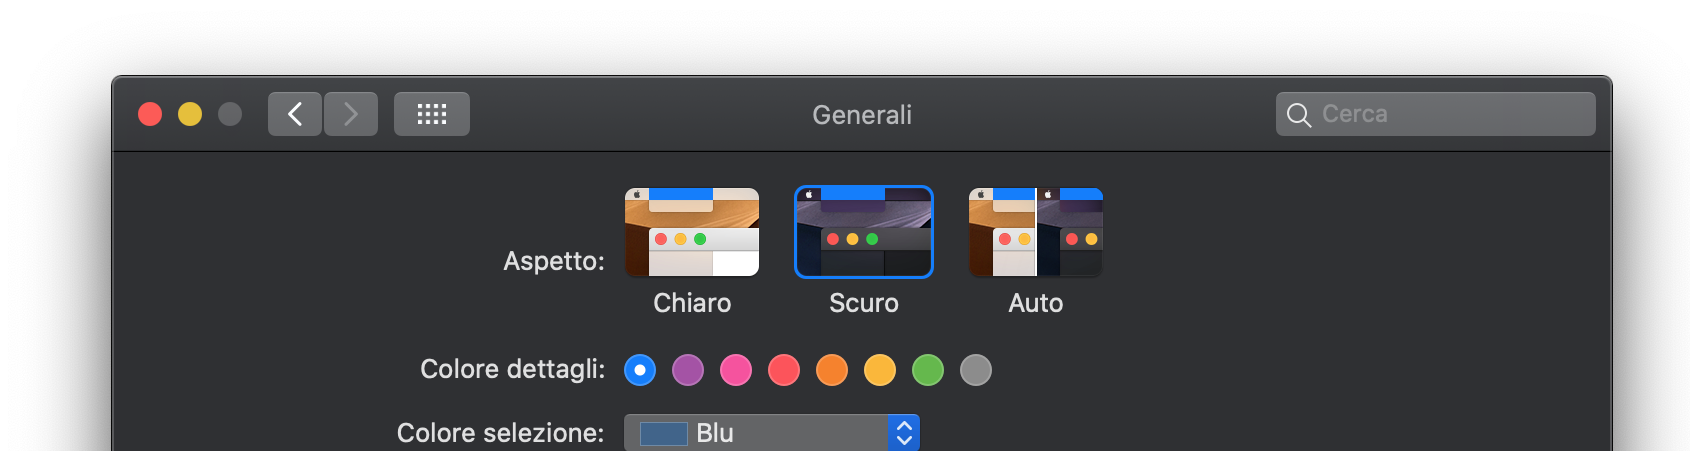Viewport: 1690px width, 451px height.
Task: Pick the red accent color dot
Action: tap(784, 370)
